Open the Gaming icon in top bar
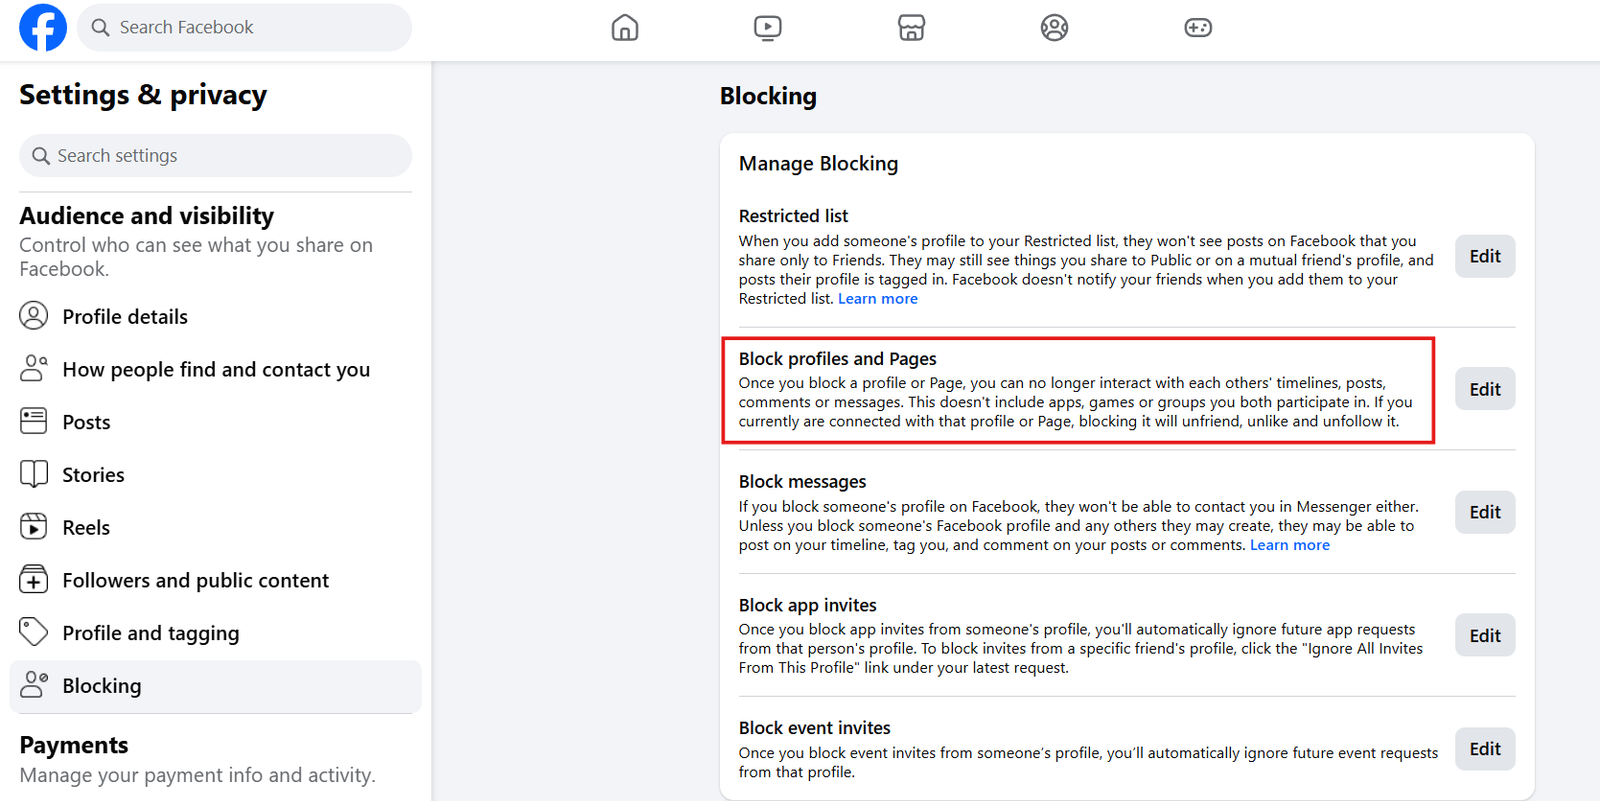This screenshot has width=1600, height=801. coord(1198,27)
